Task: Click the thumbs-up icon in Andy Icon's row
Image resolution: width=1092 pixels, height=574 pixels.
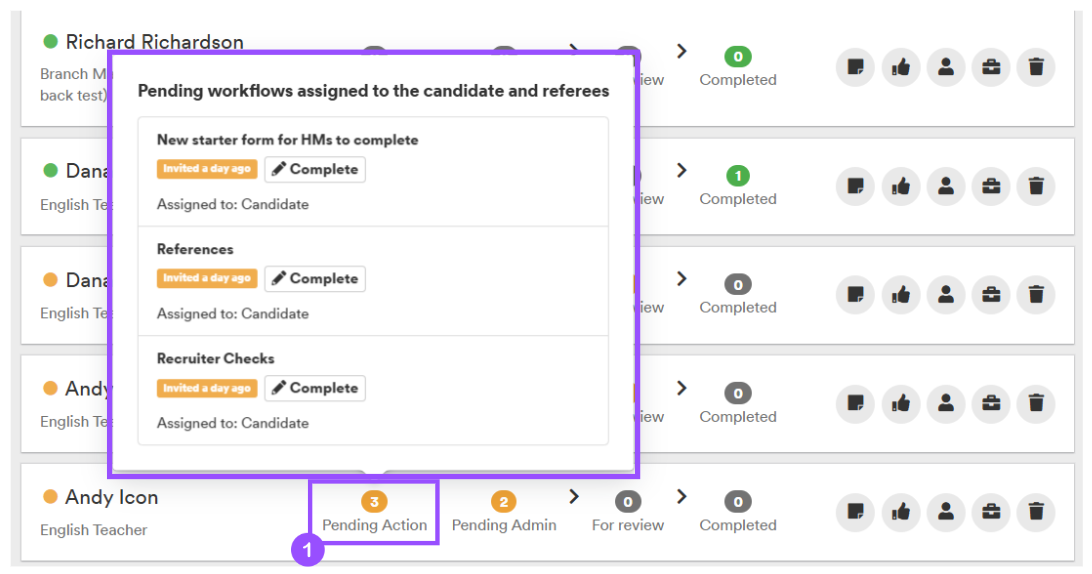Action: [x=900, y=512]
